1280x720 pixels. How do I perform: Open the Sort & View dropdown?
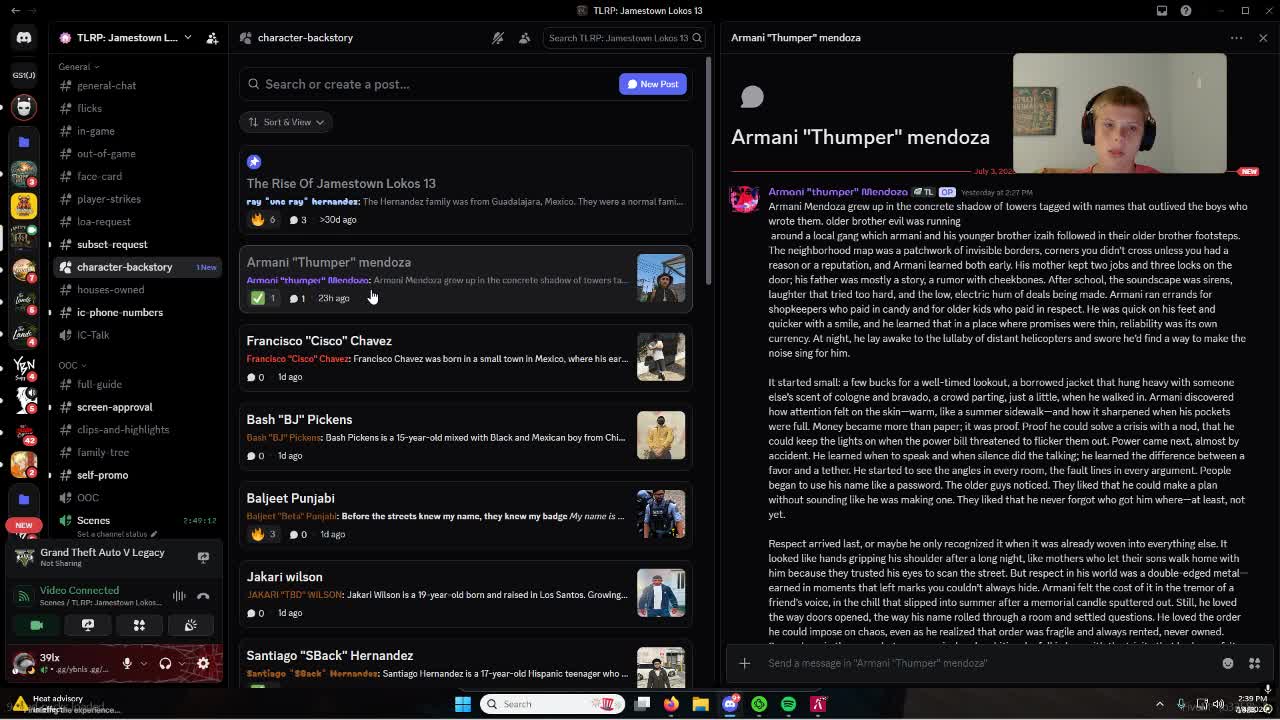click(x=287, y=122)
